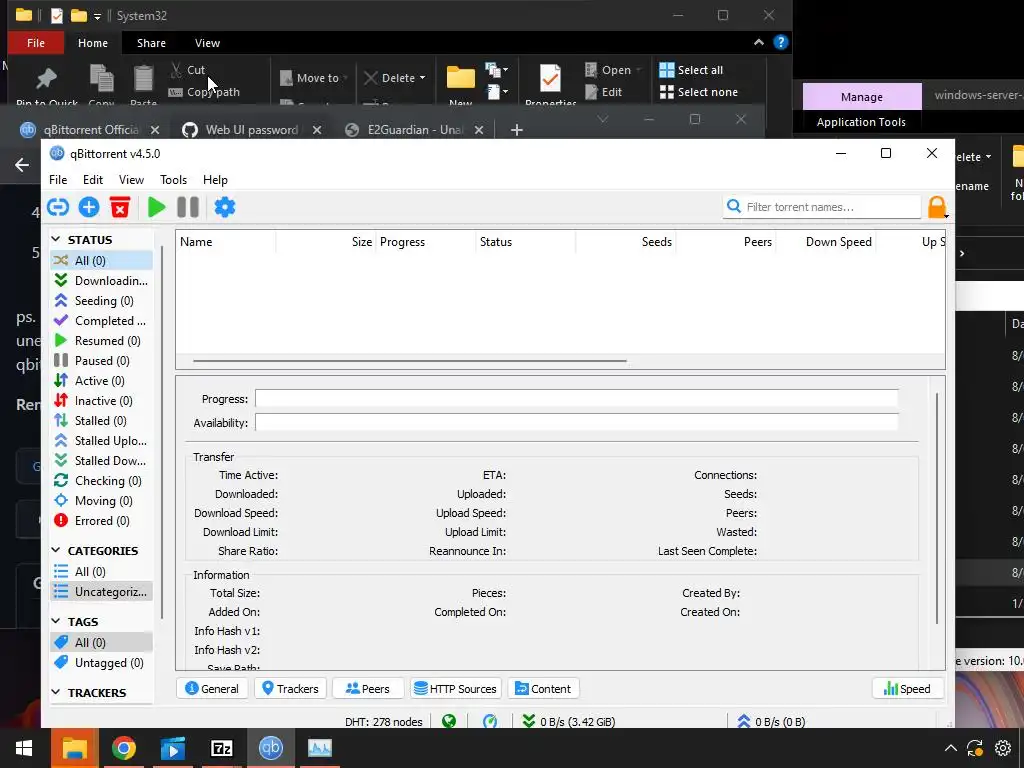Click the red Remove torrent icon
The width and height of the screenshot is (1024, 768).
[x=120, y=207]
